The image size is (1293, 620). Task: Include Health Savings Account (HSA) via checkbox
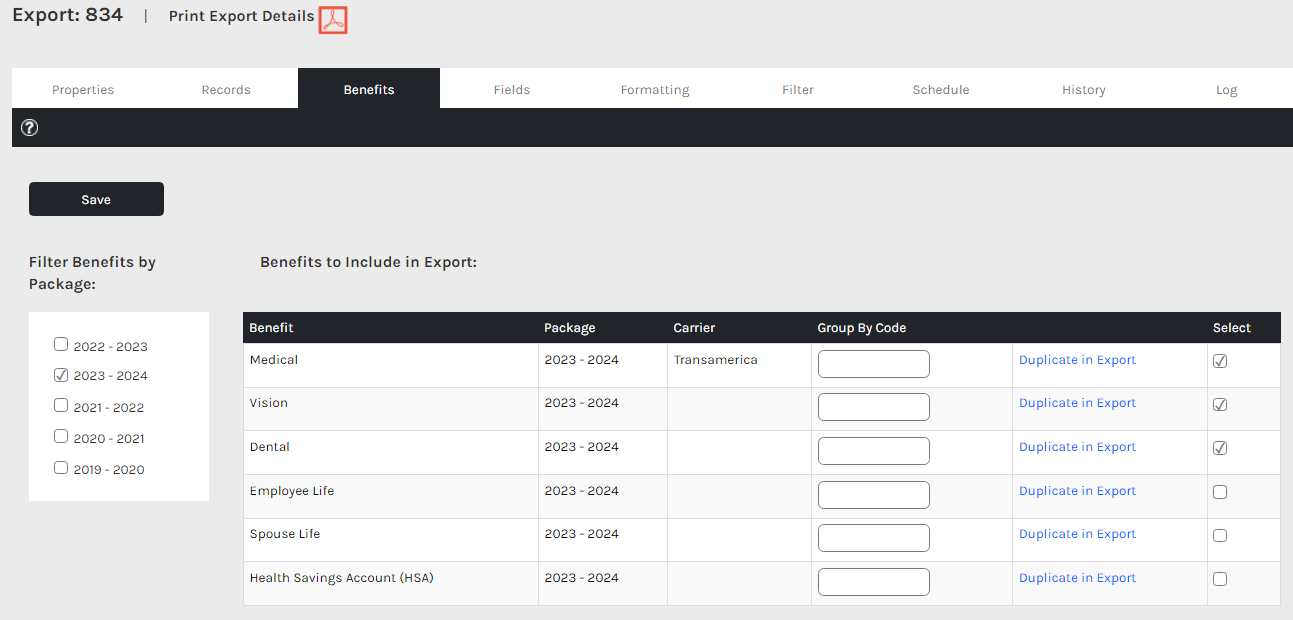(x=1220, y=579)
